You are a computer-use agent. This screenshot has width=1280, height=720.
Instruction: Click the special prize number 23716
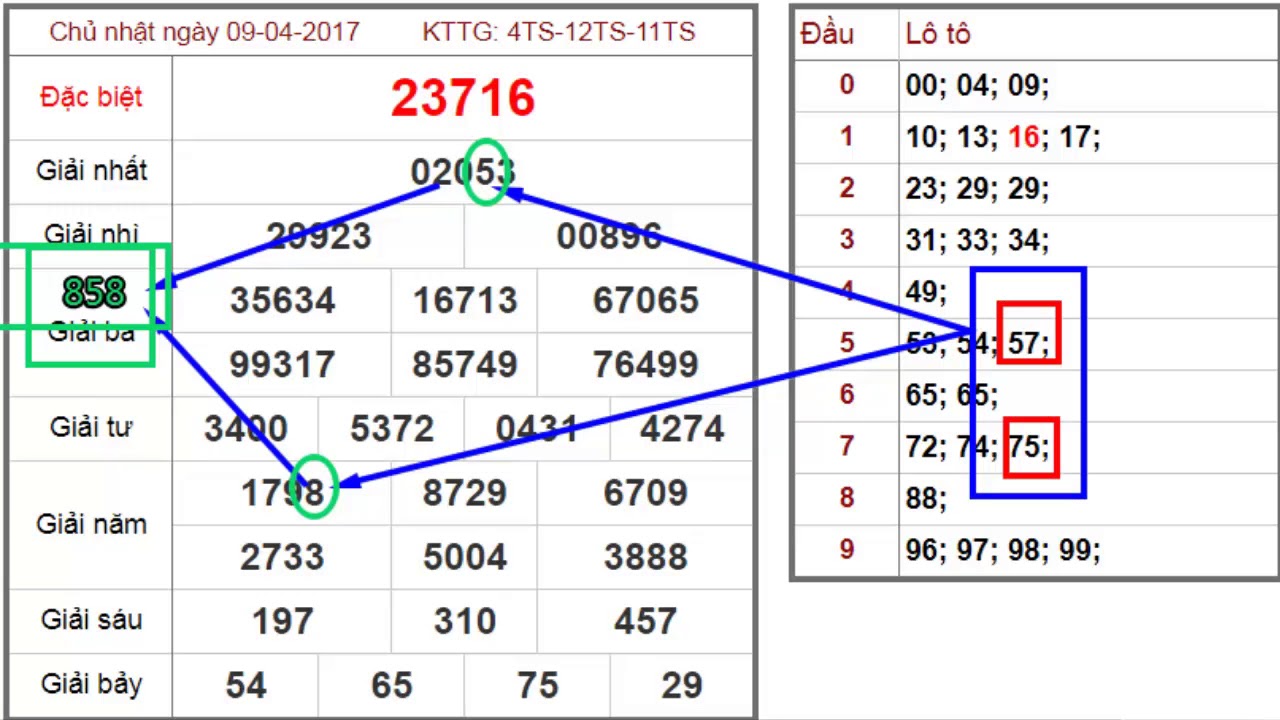[x=463, y=98]
